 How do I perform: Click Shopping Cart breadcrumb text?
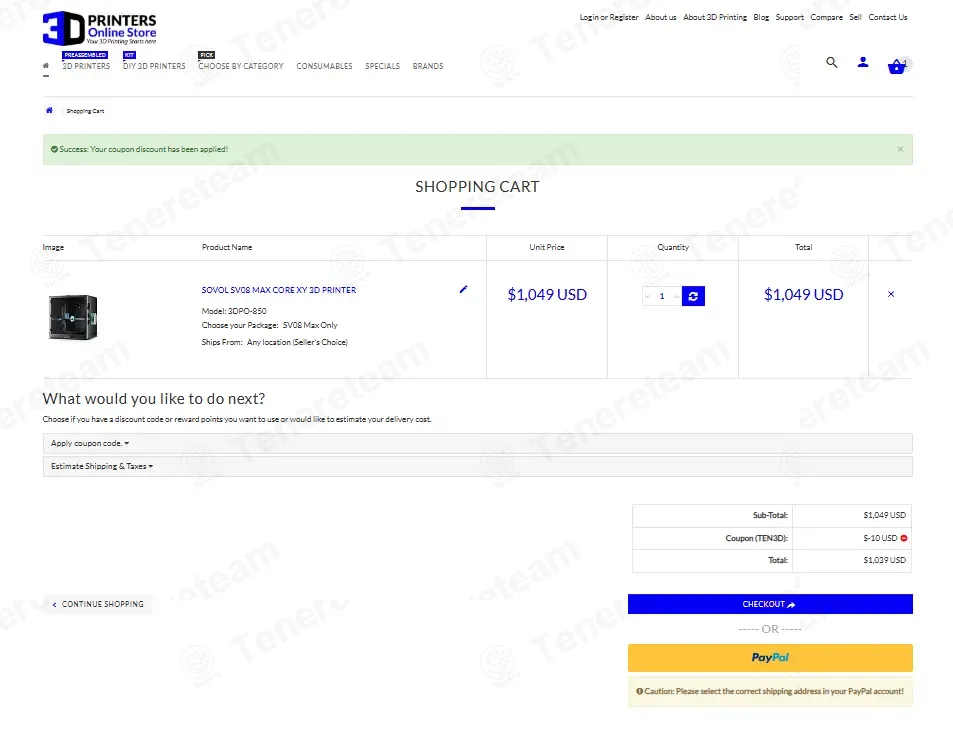tap(85, 111)
